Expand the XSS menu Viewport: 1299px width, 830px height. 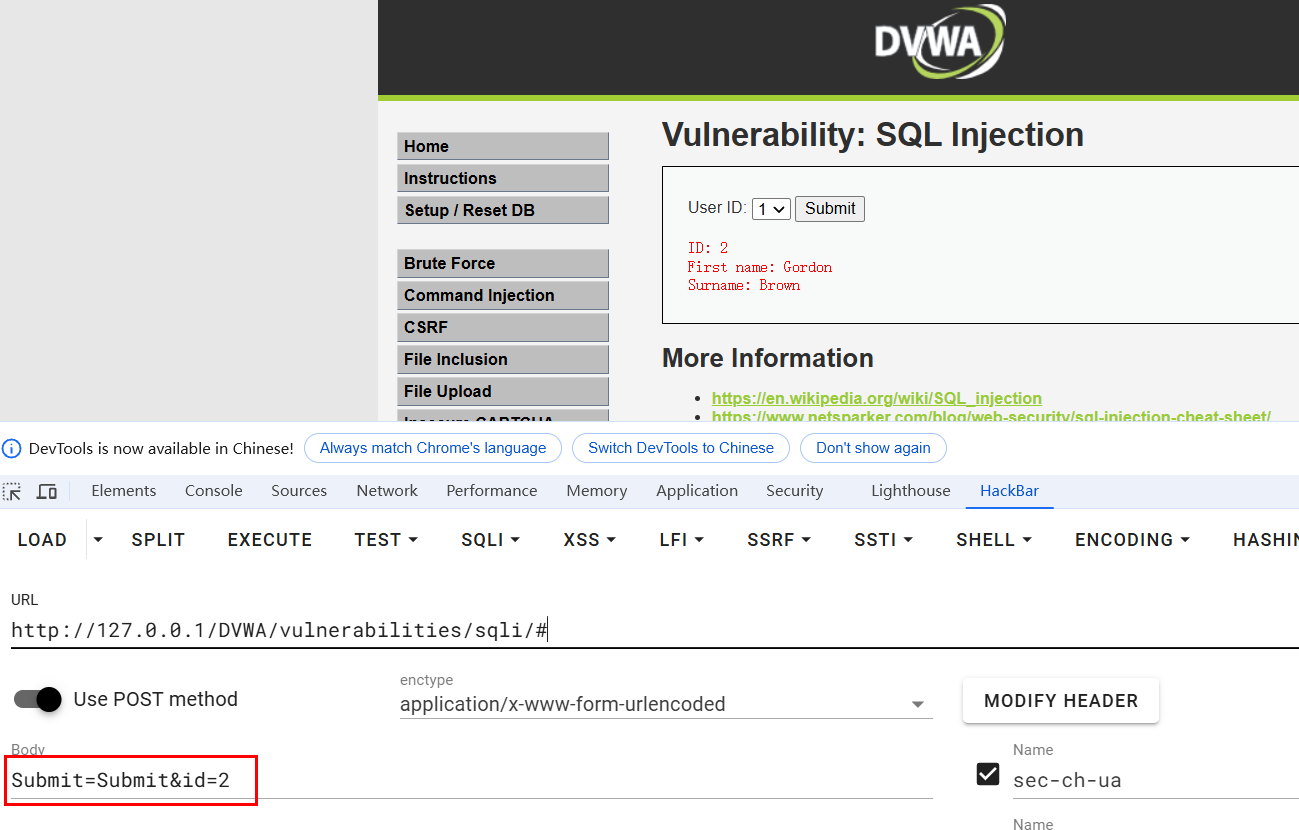590,540
